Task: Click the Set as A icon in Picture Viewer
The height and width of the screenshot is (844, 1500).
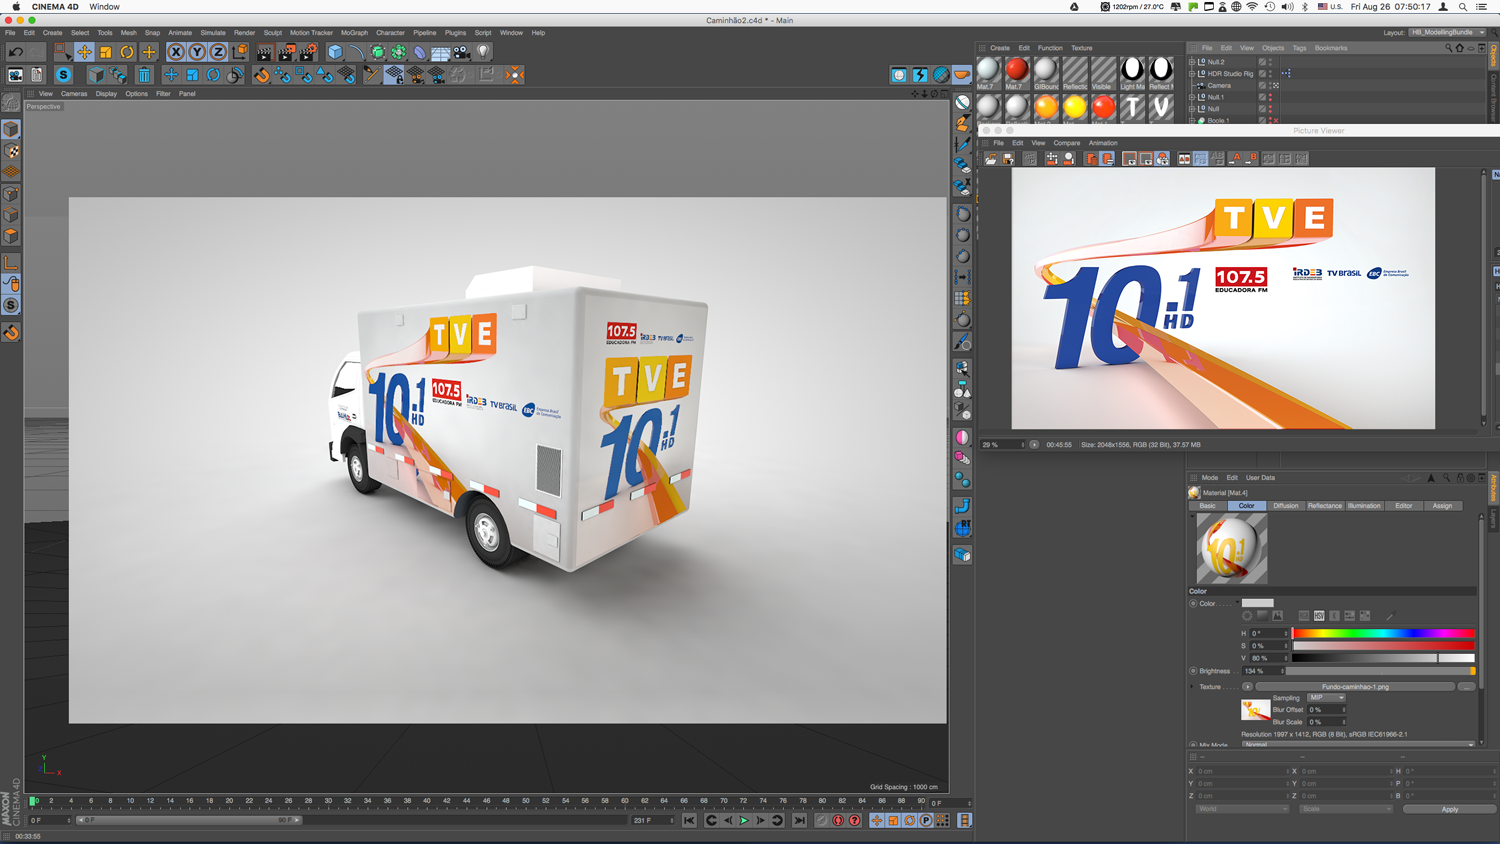Action: pos(1236,159)
